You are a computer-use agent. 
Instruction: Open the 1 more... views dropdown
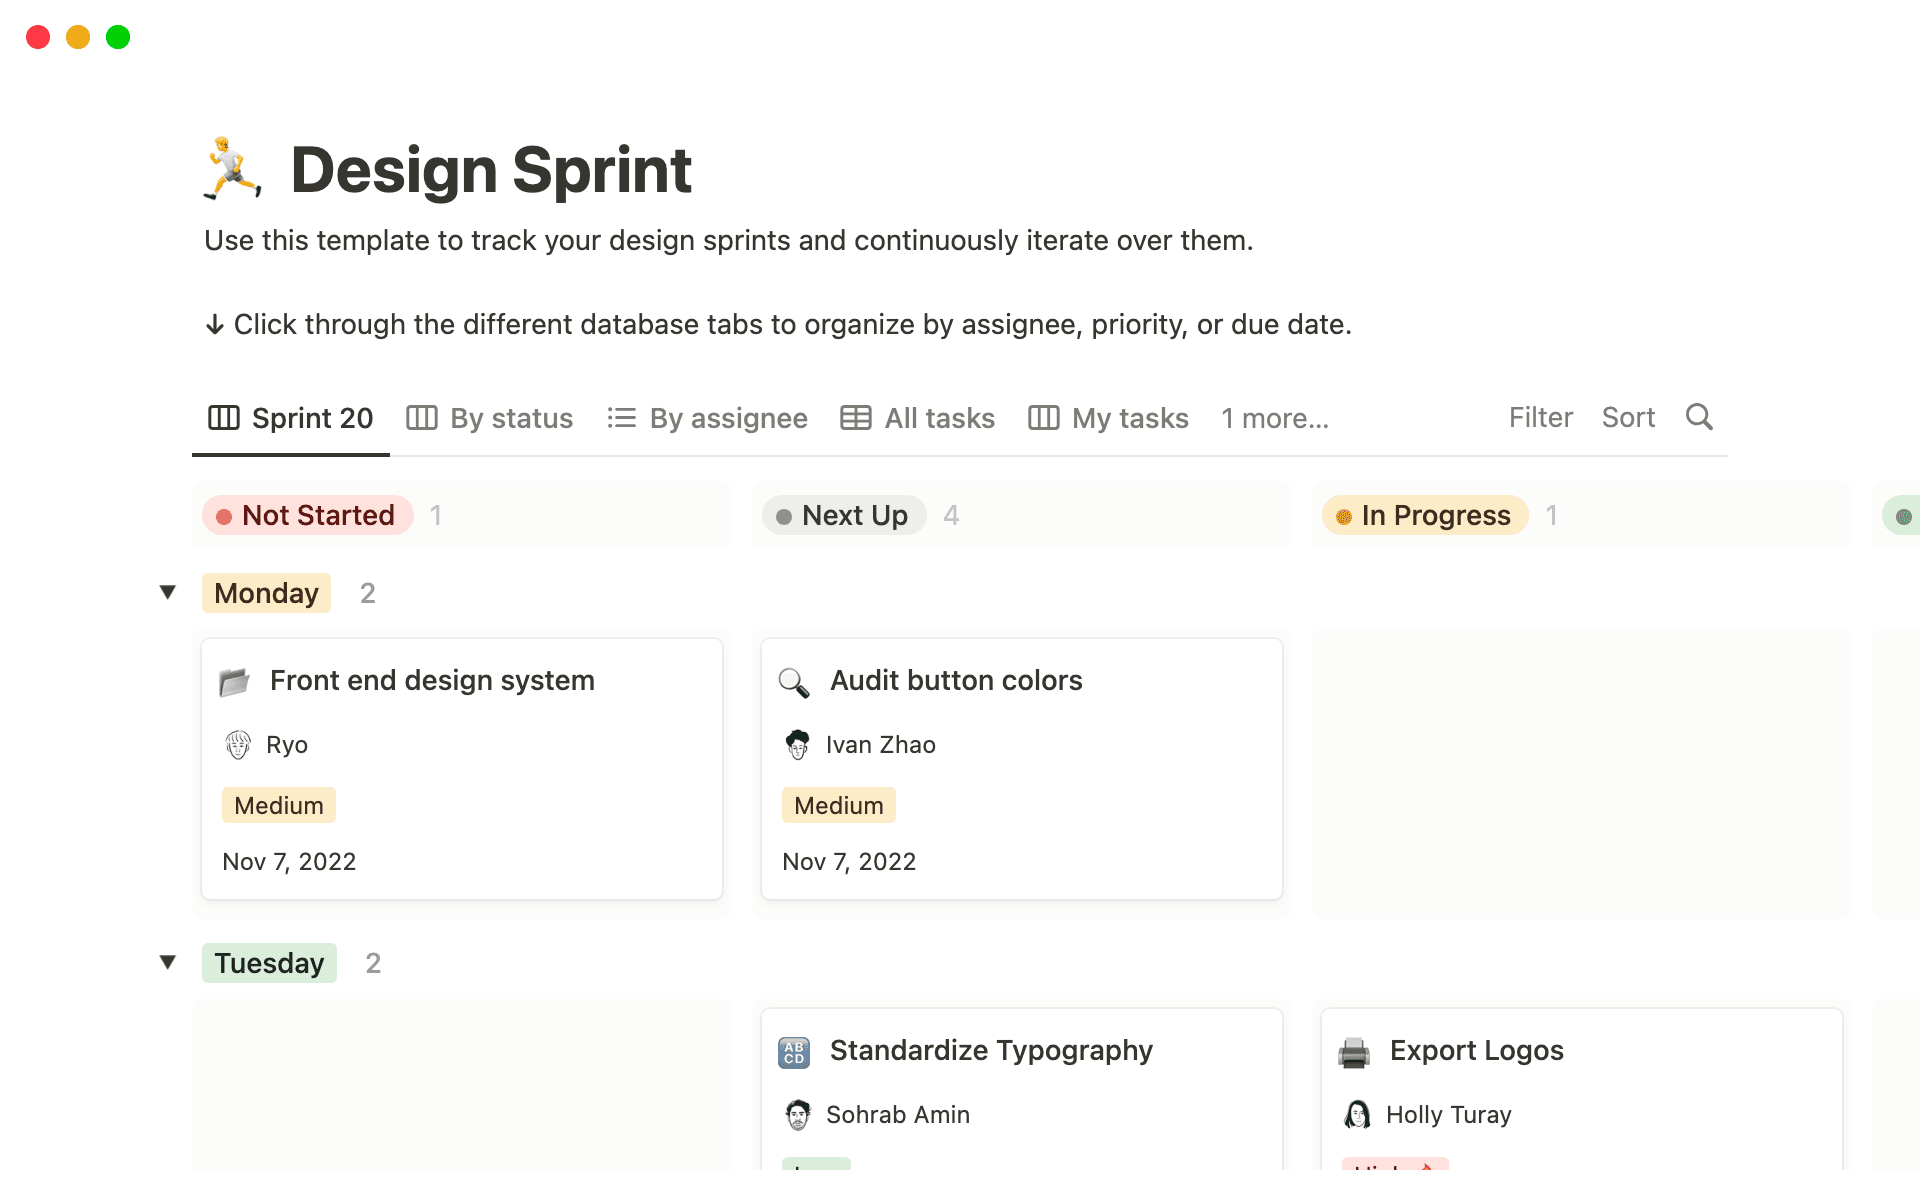(x=1274, y=418)
